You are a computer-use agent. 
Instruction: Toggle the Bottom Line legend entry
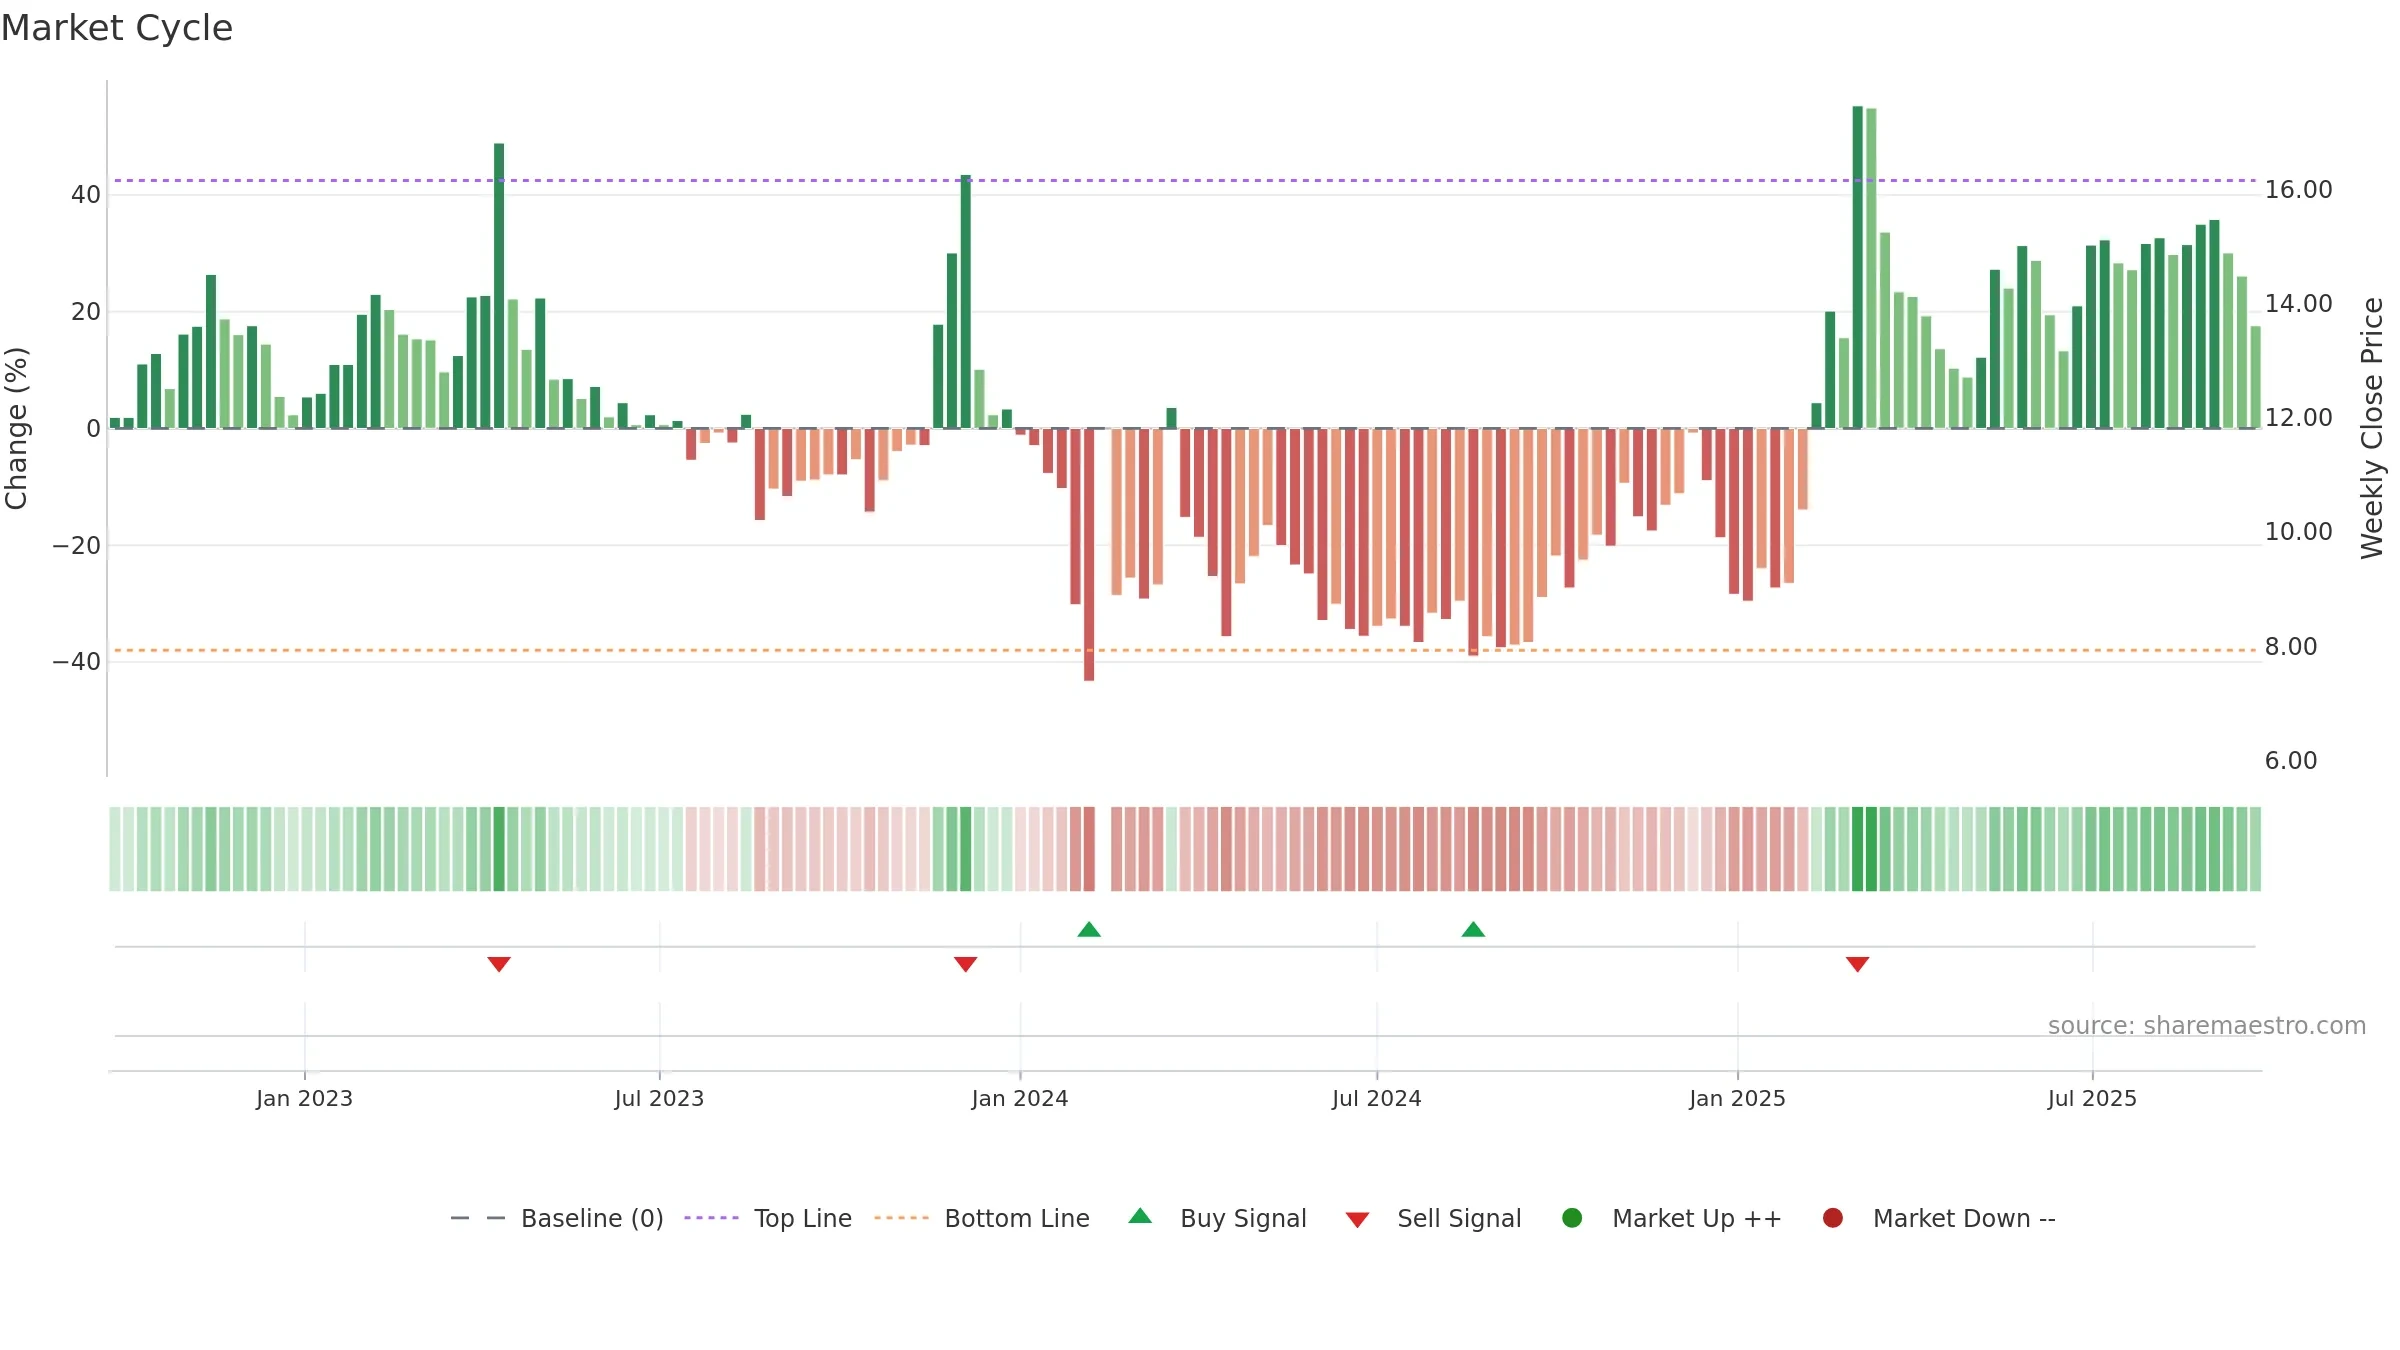pyautogui.click(x=982, y=1218)
